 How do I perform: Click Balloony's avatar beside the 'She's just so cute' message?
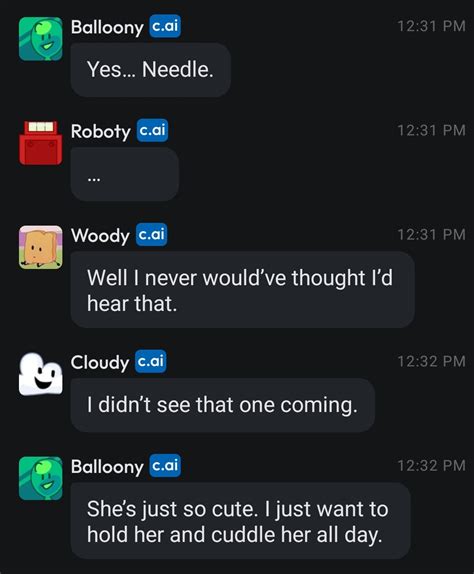click(41, 478)
